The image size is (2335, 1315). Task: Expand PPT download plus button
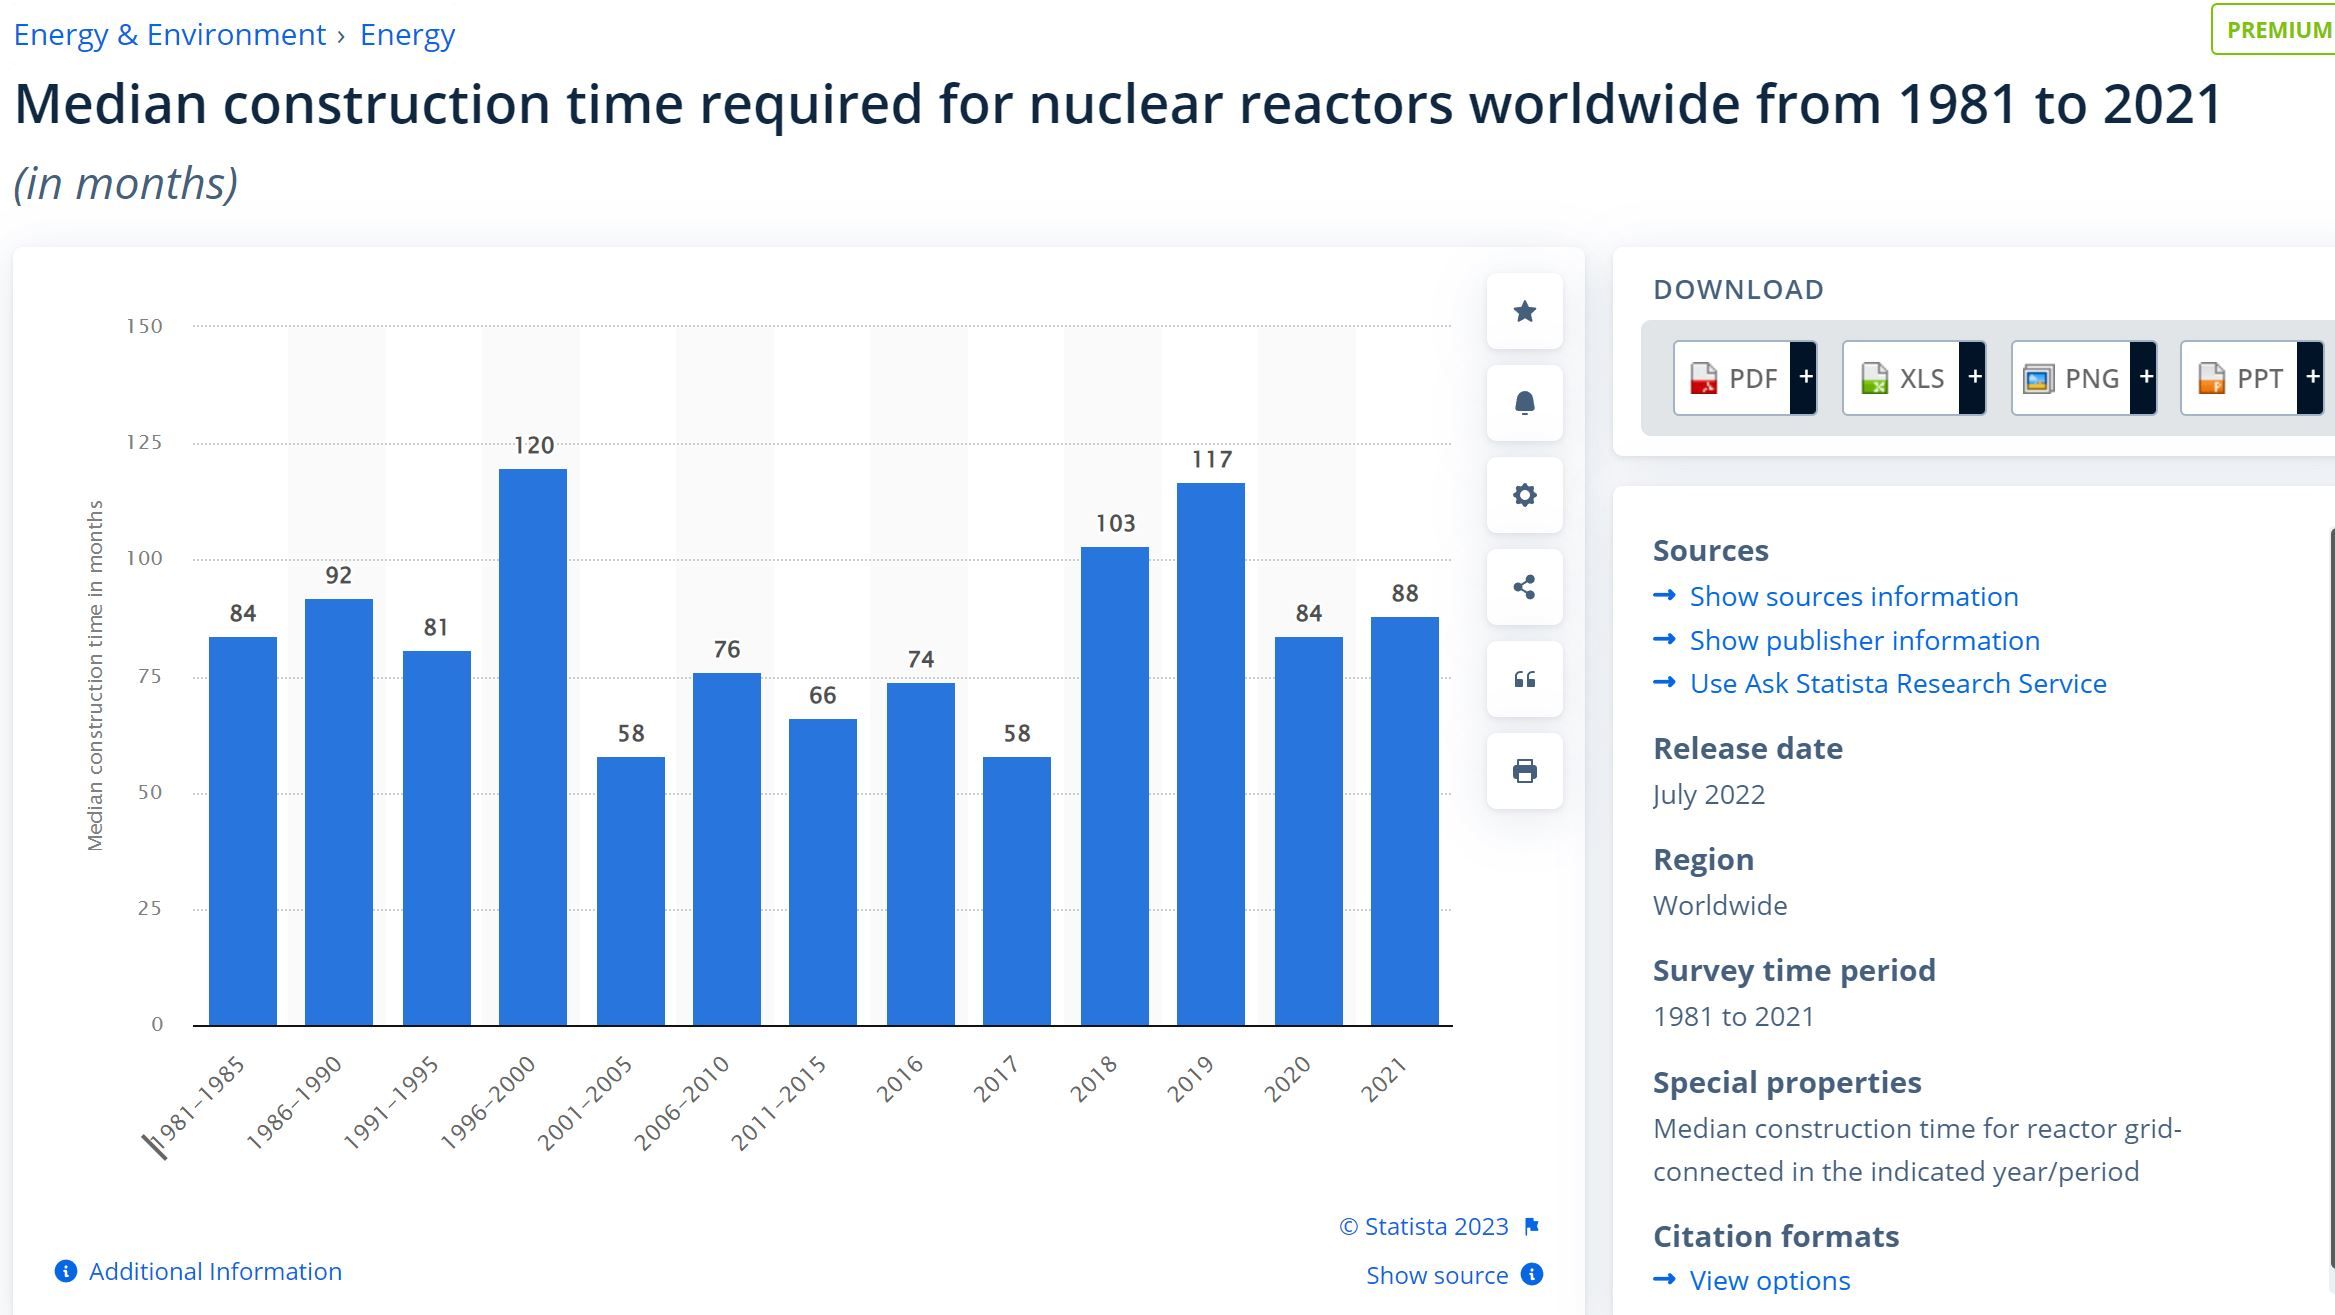2311,377
